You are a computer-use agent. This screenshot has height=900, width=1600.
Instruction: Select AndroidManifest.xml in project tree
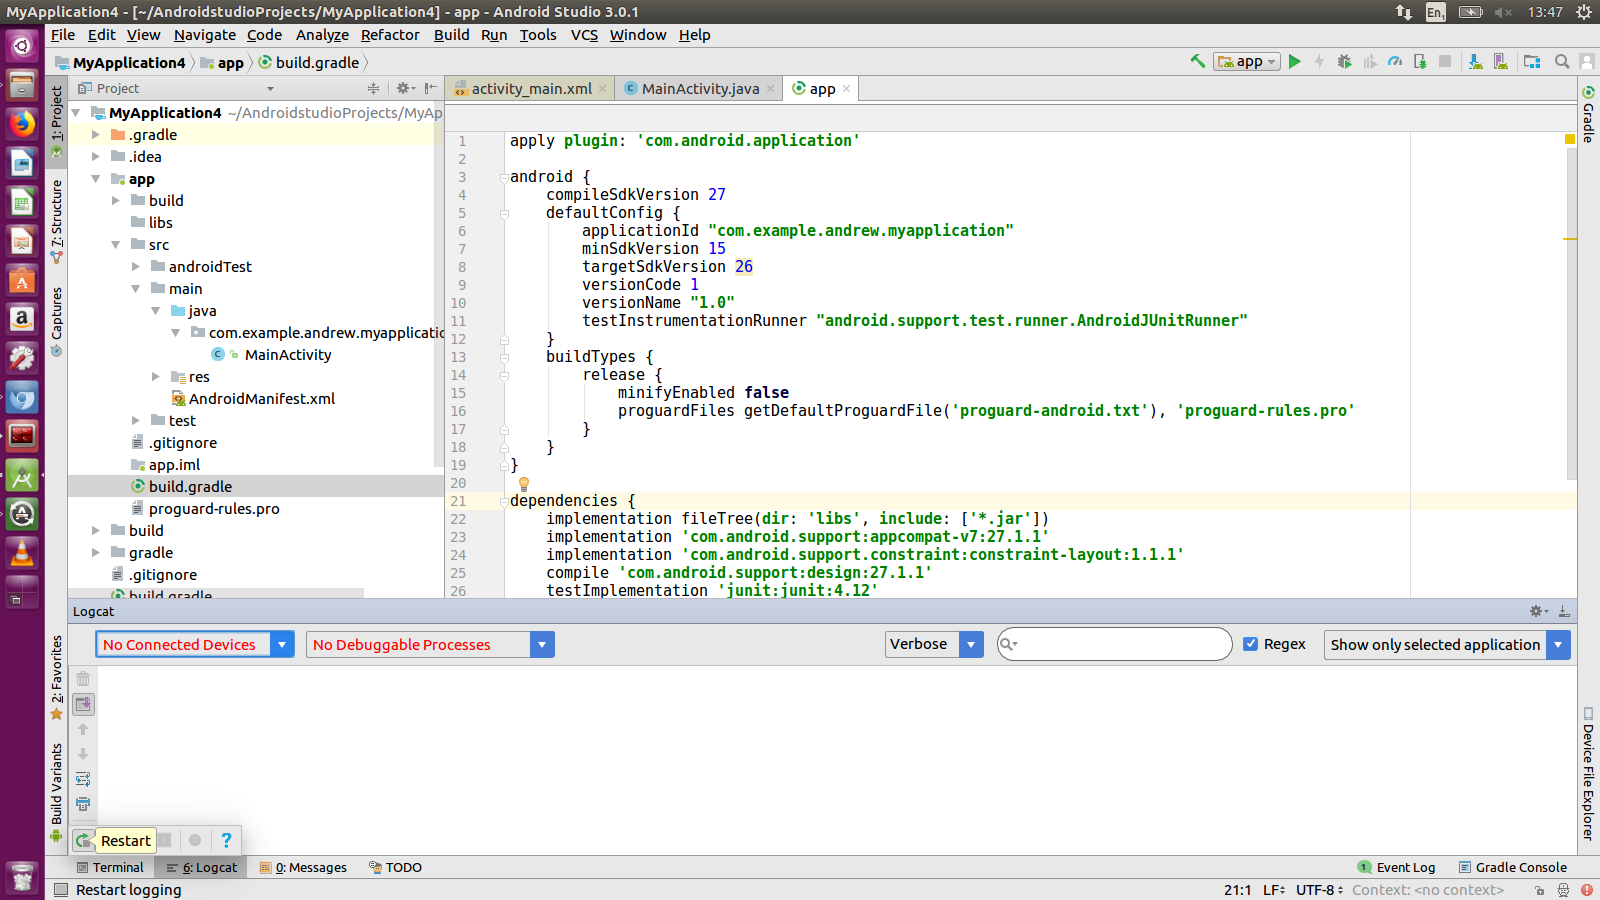click(x=262, y=398)
